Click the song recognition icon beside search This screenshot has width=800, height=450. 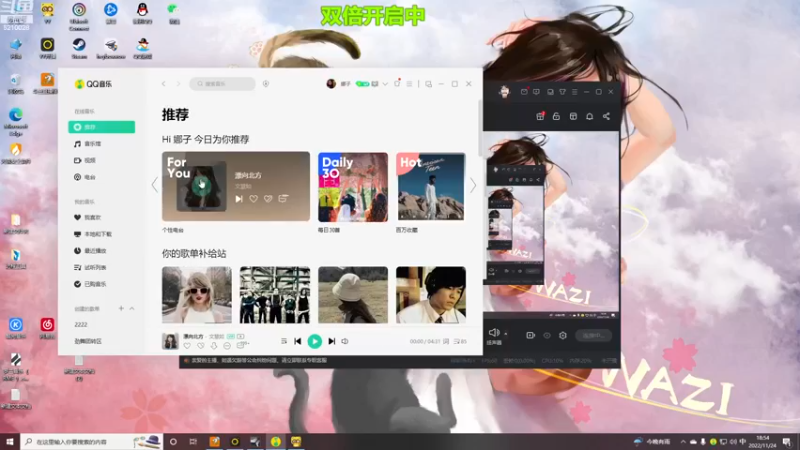pos(266,84)
